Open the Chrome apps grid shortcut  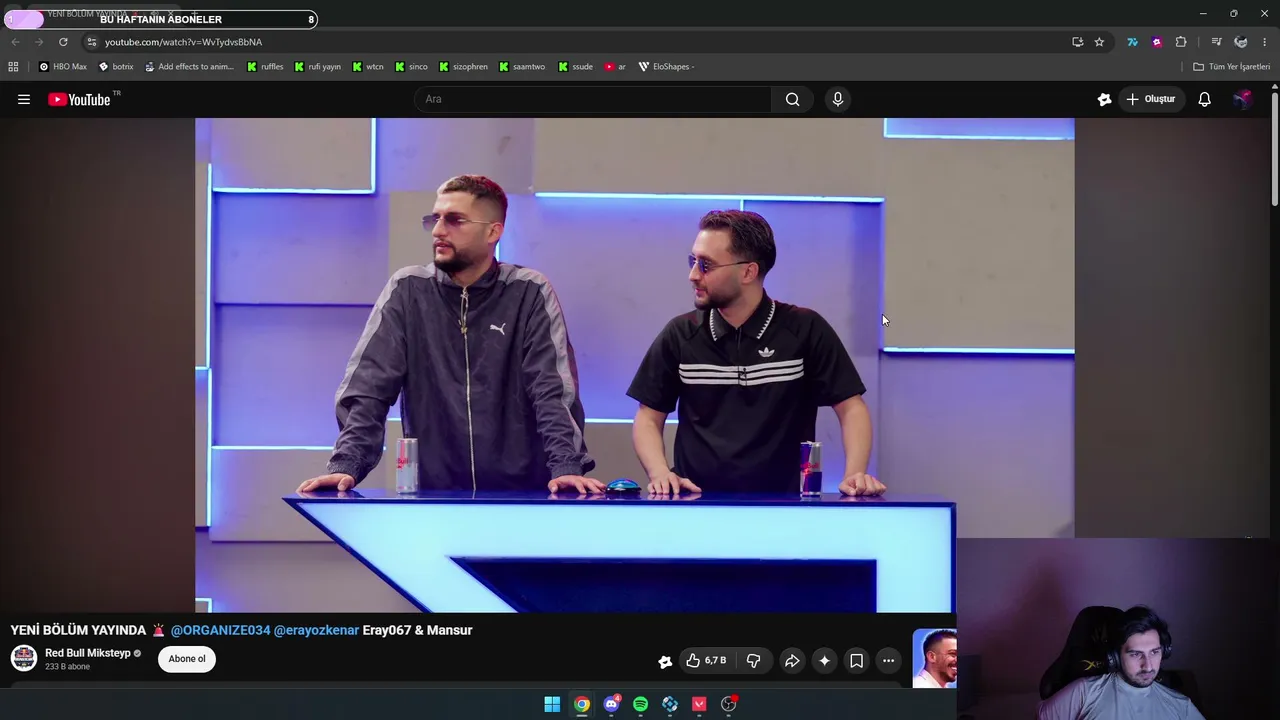point(13,67)
